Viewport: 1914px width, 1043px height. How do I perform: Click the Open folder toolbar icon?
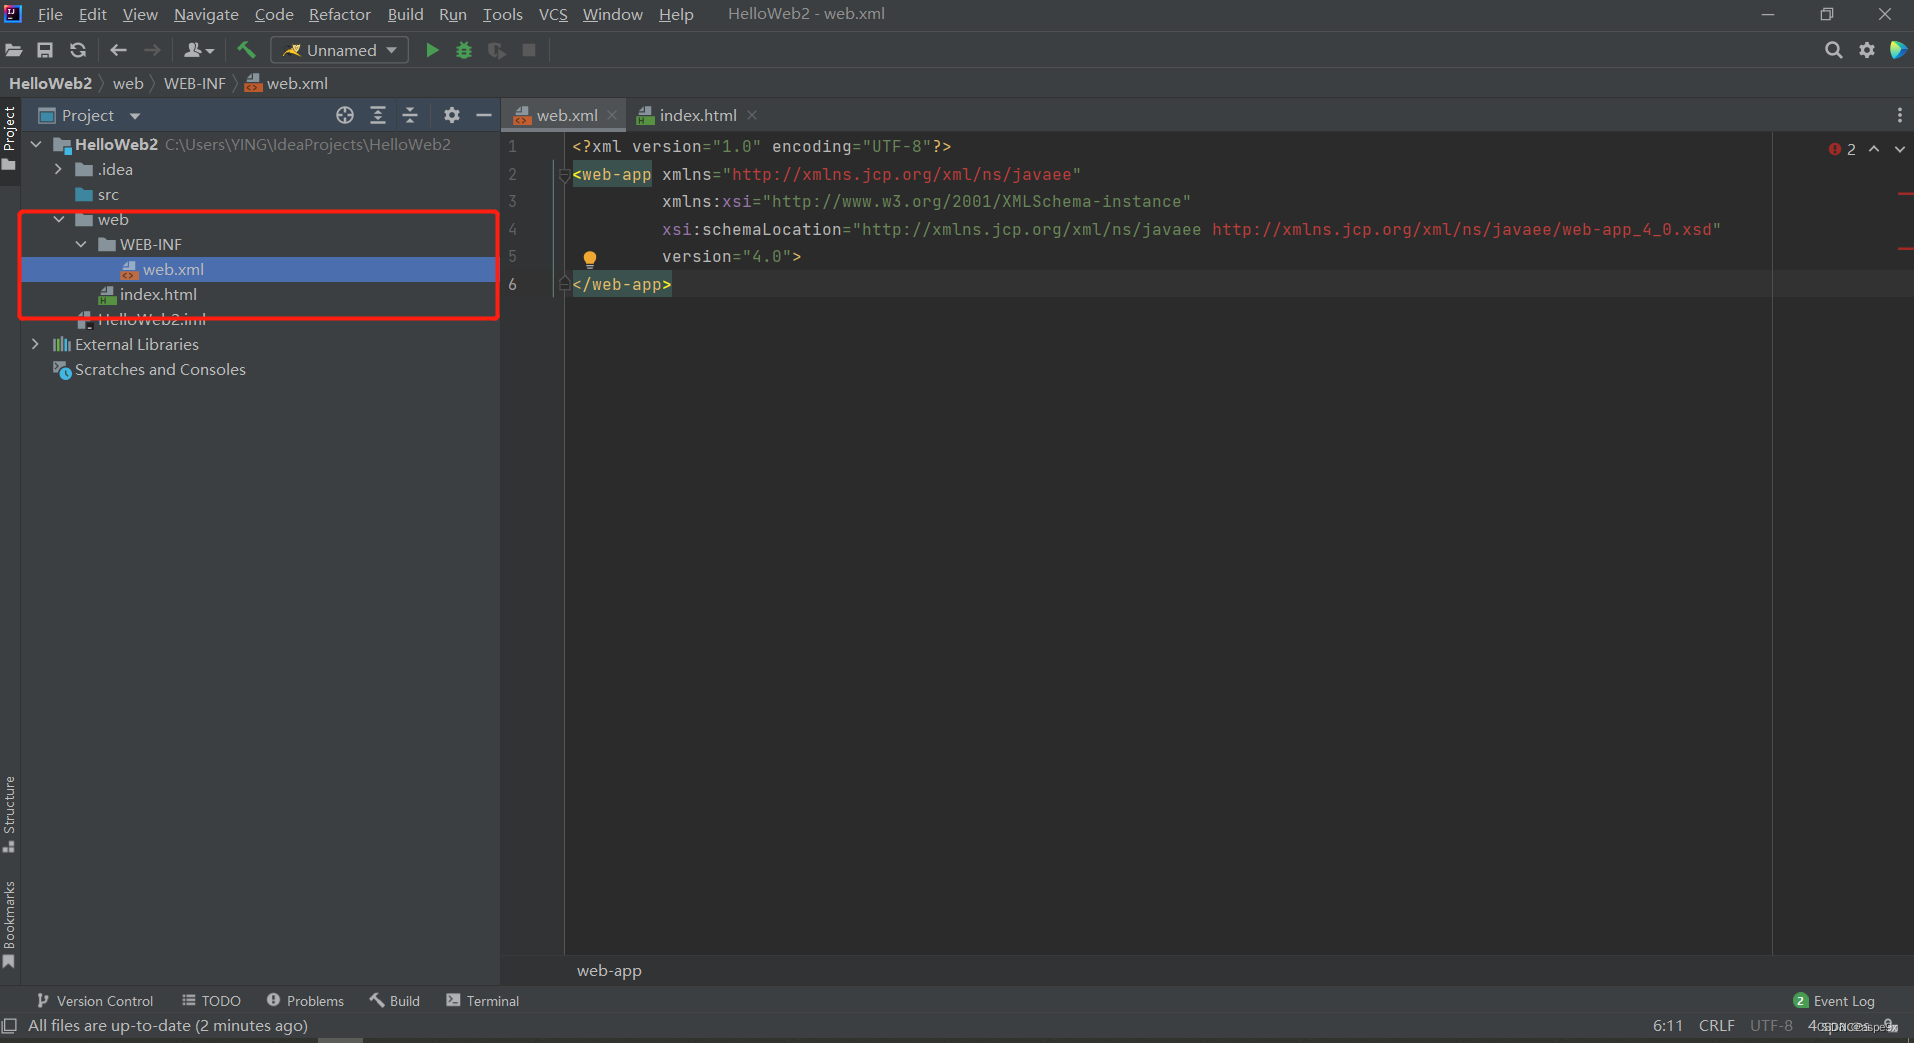coord(14,50)
